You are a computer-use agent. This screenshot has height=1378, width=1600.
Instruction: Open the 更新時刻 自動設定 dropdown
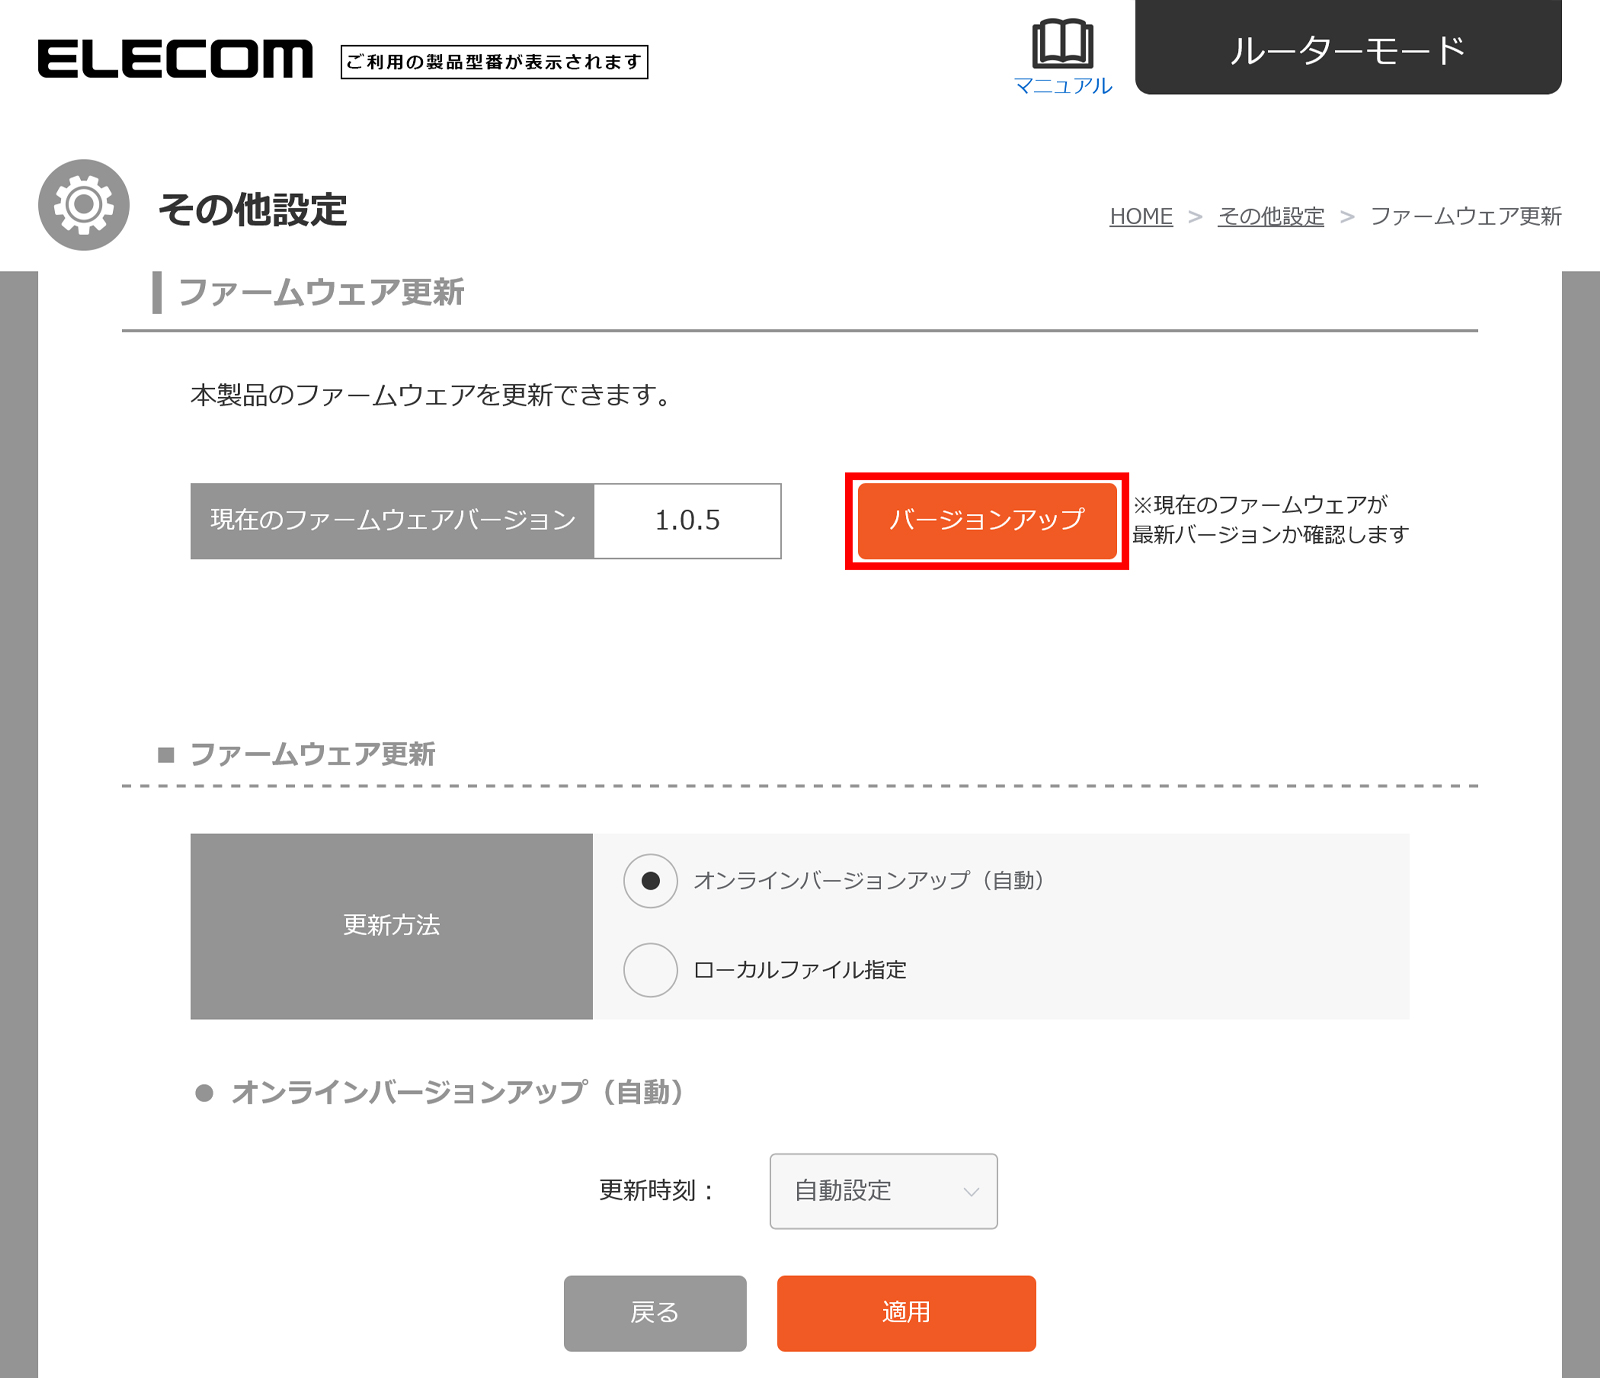884,1191
